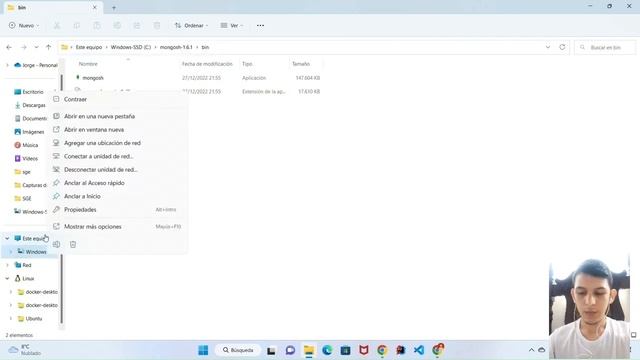Click Windows-SSD (C:) in breadcrumb
The image size is (640, 360).
coord(131,47)
